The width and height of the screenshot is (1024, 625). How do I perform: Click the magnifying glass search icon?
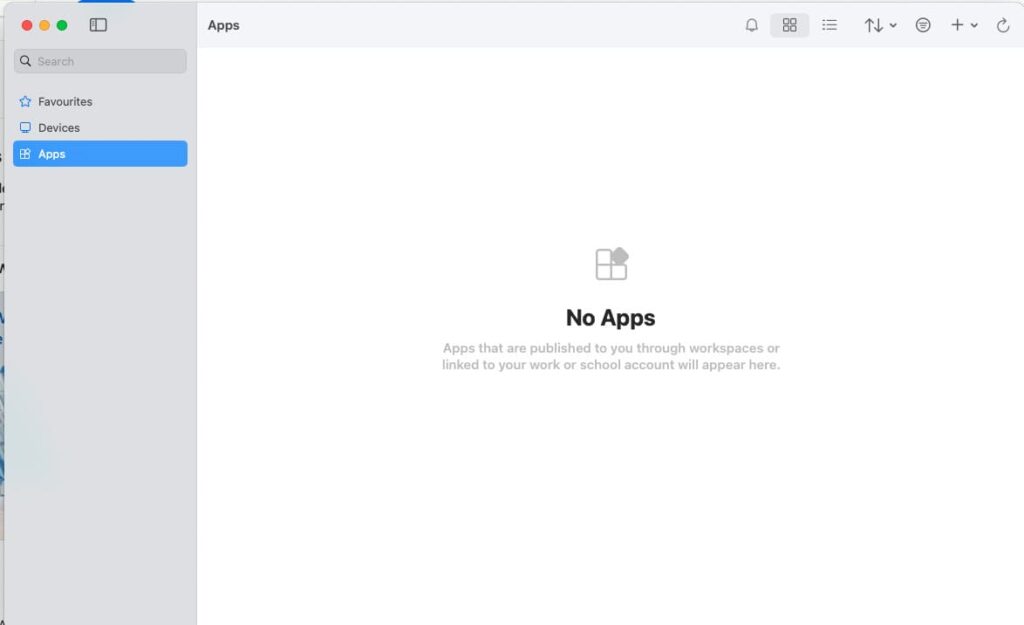point(26,61)
